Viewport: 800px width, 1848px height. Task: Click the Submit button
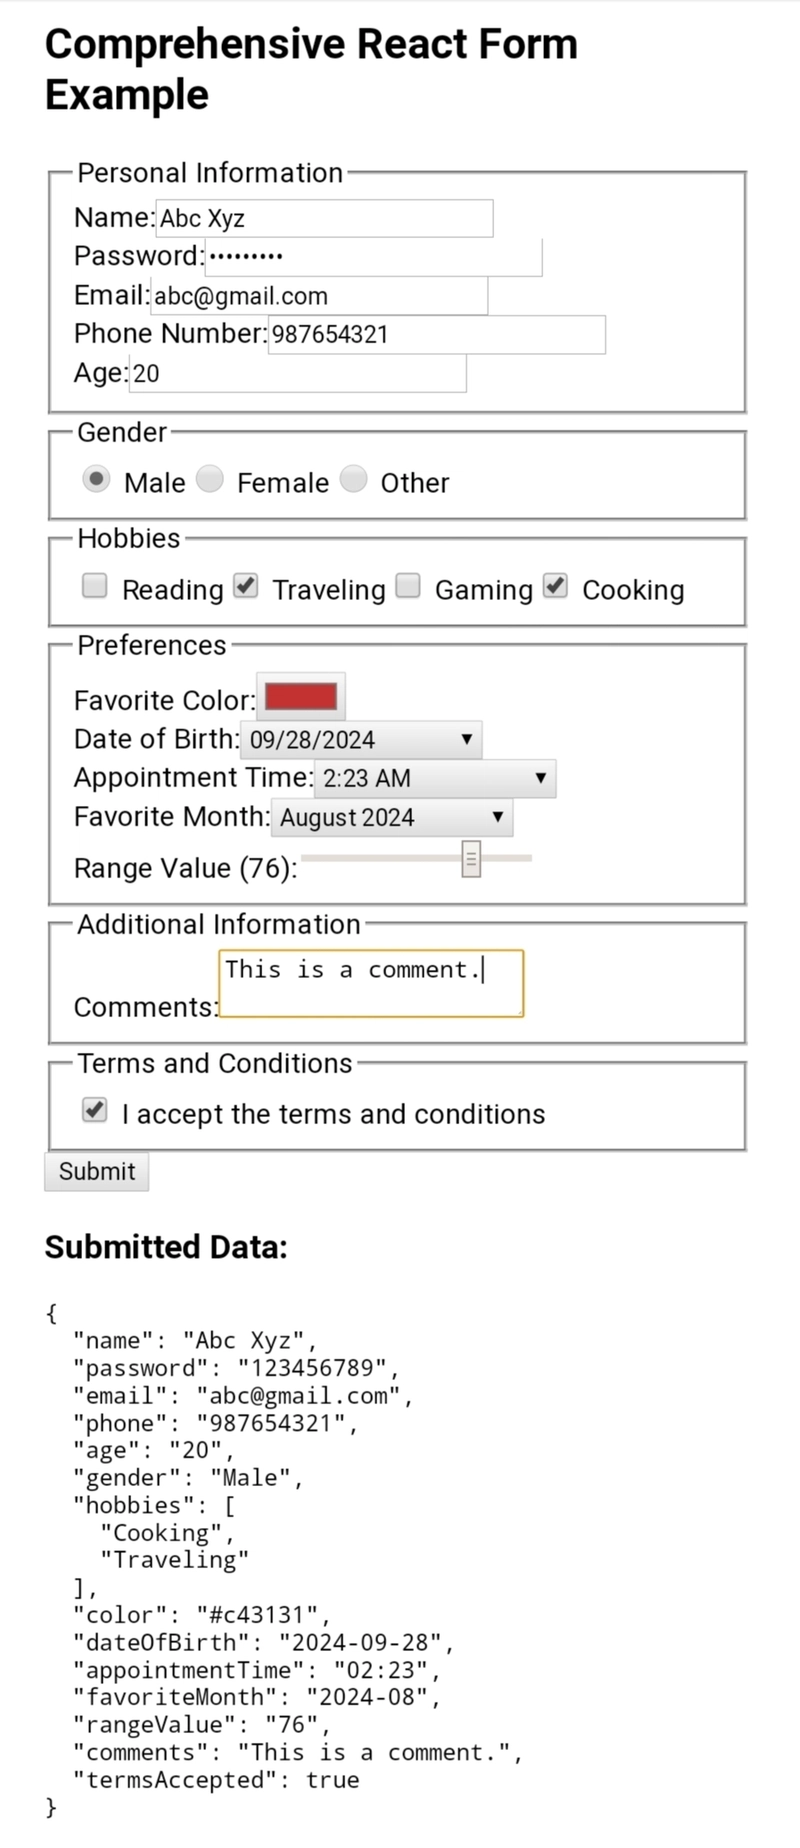[97, 1172]
